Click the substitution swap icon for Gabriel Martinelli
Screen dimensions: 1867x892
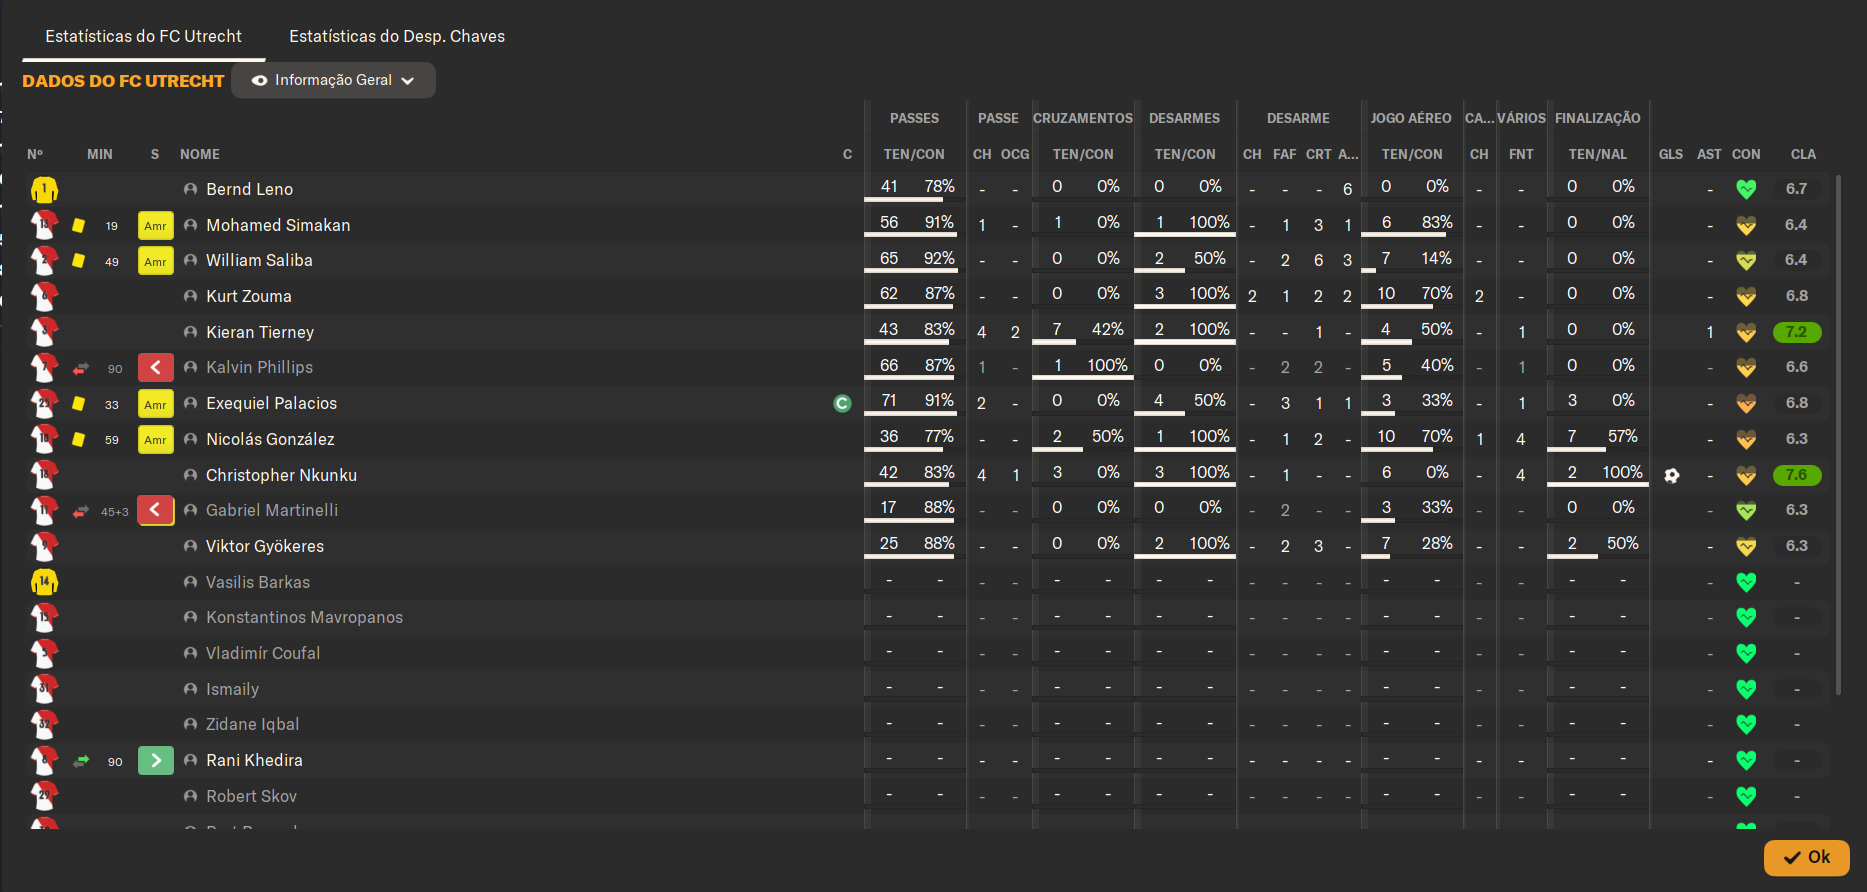(81, 511)
